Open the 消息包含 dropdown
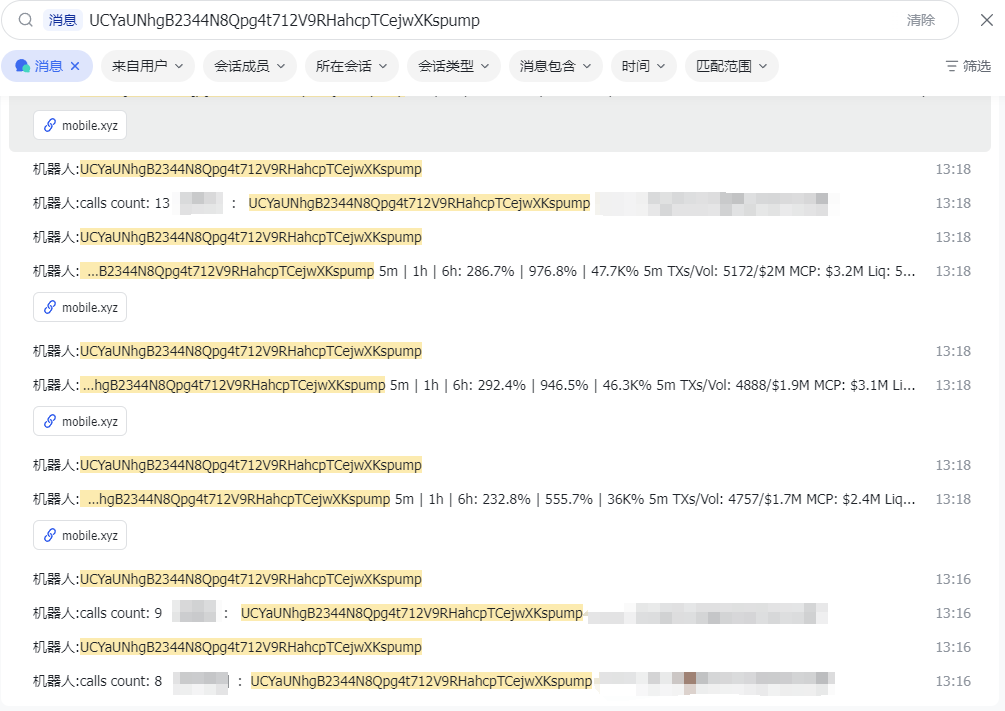Viewport: 1005px width, 711px height. (555, 66)
